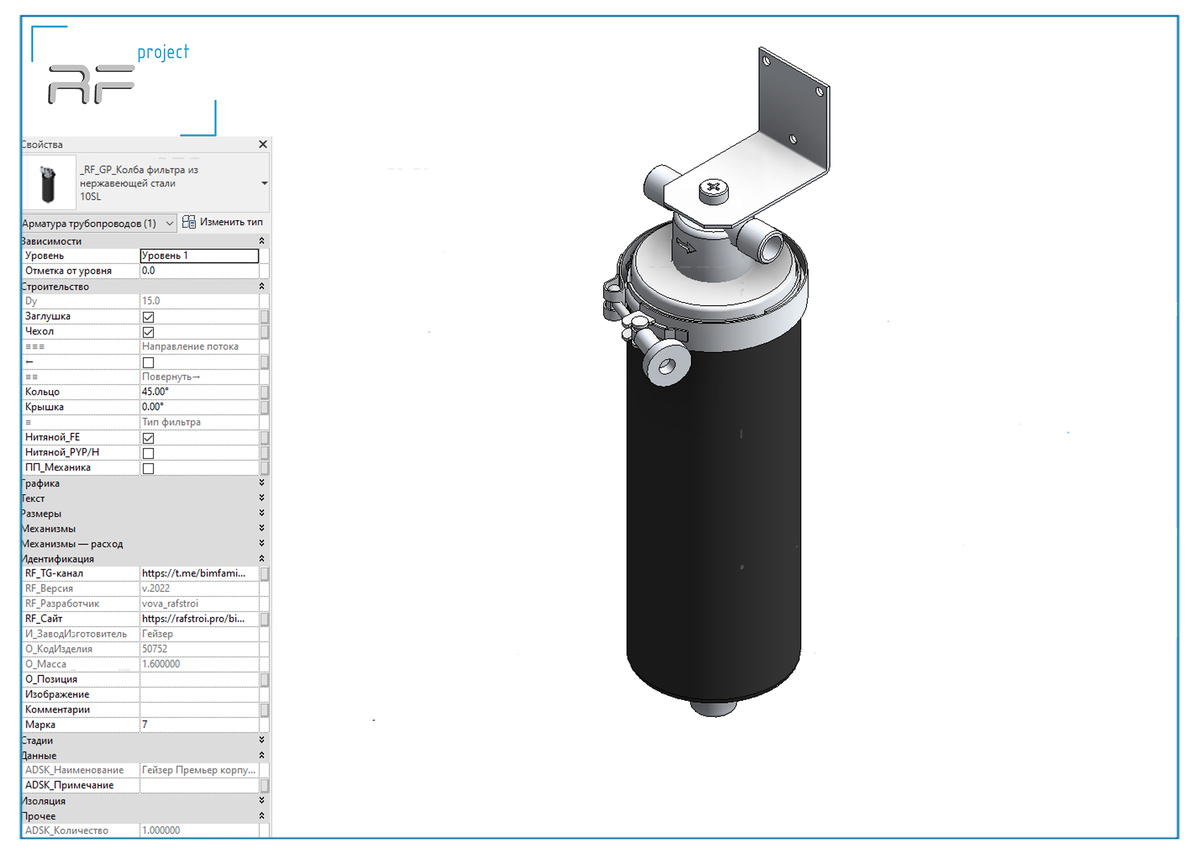Click associate-parameter button in RF_Сайт row
Screen dimensions: 1200x853
[x=264, y=619]
